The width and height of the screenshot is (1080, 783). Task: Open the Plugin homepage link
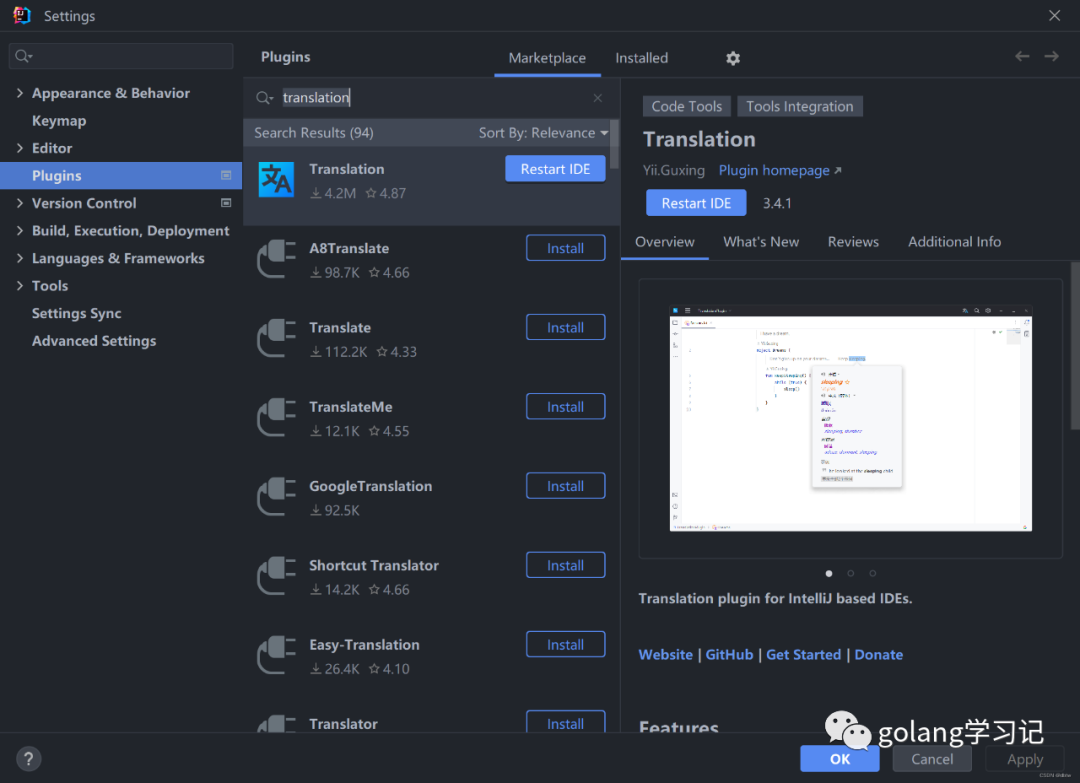tap(780, 170)
